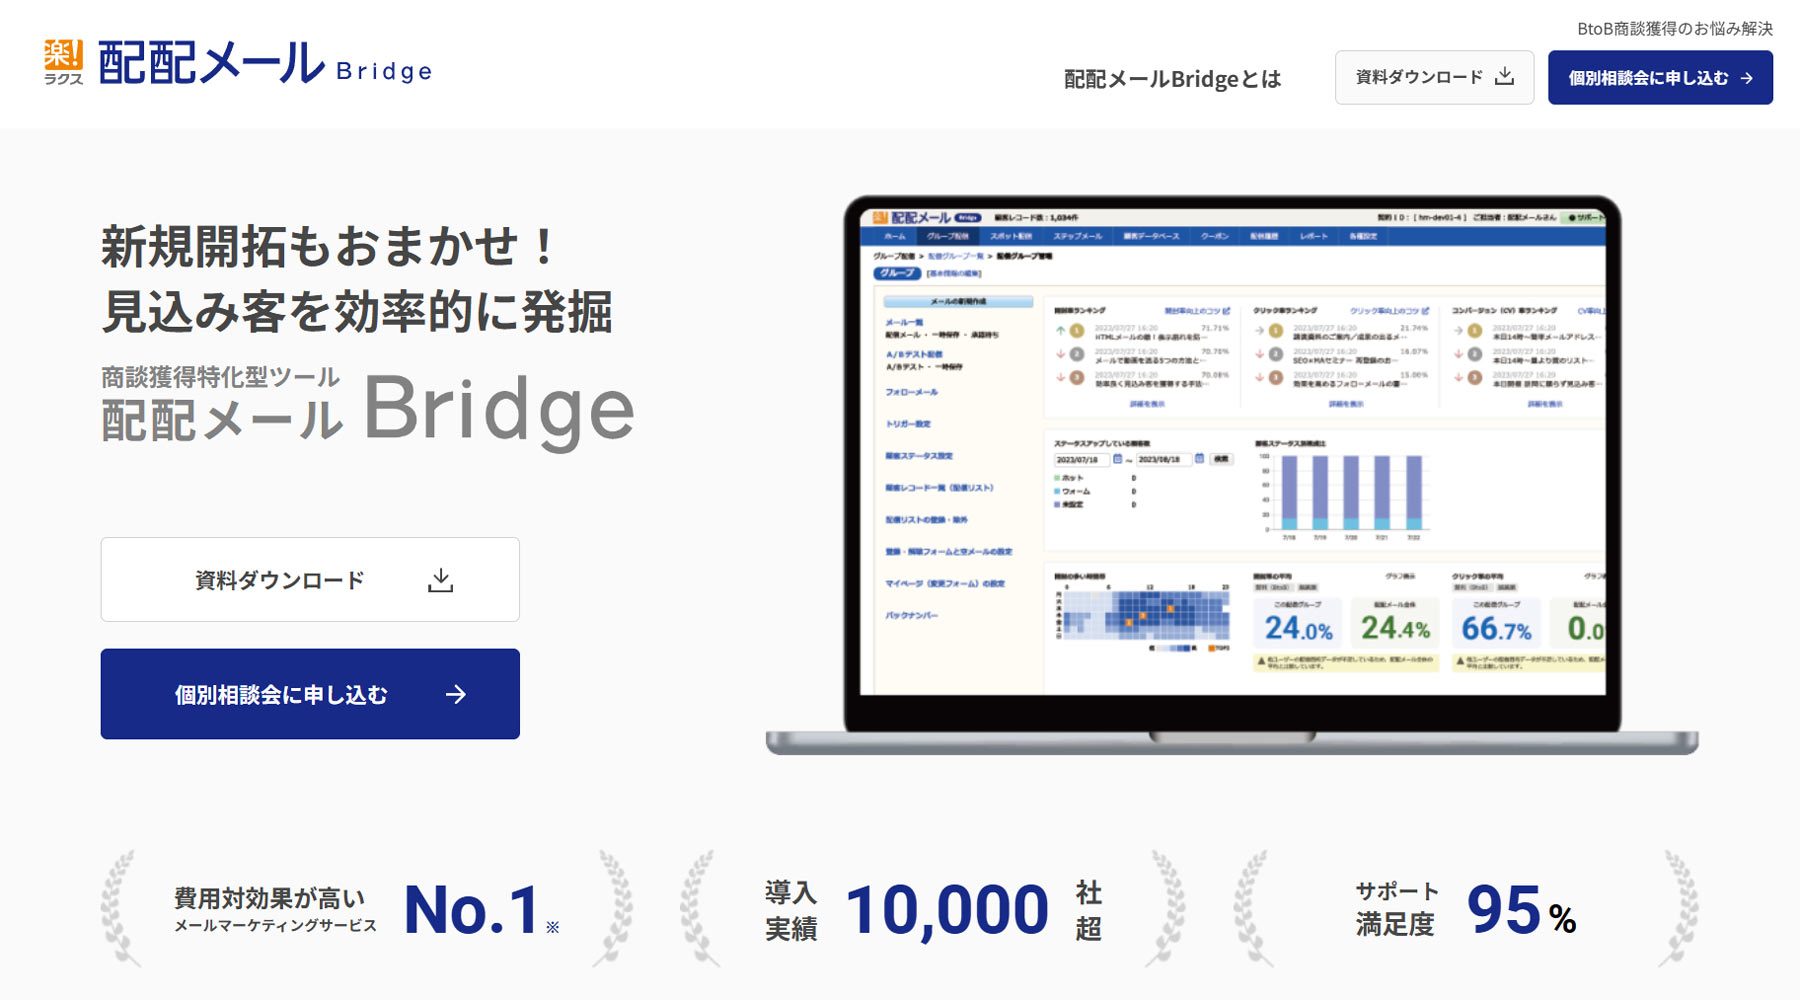Viewport: 1800px width, 1000px height.
Task: Click the ※ footnote mark beside No.1
Action: [x=553, y=927]
